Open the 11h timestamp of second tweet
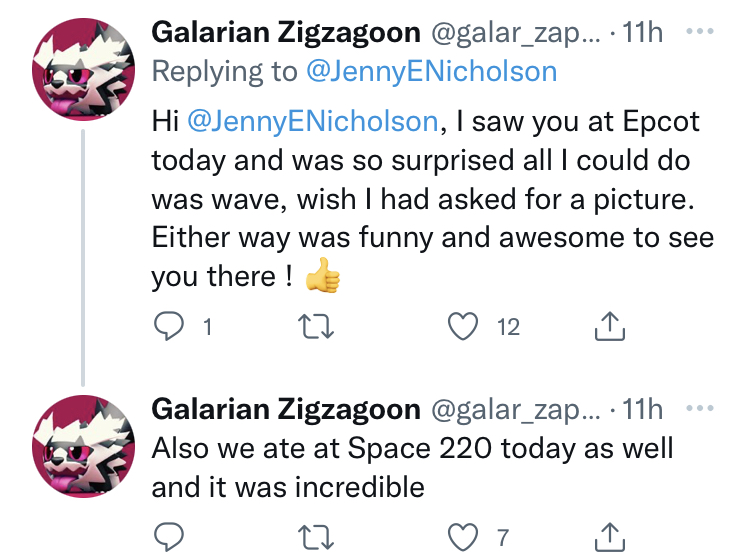The height and width of the screenshot is (558, 750). click(x=642, y=410)
